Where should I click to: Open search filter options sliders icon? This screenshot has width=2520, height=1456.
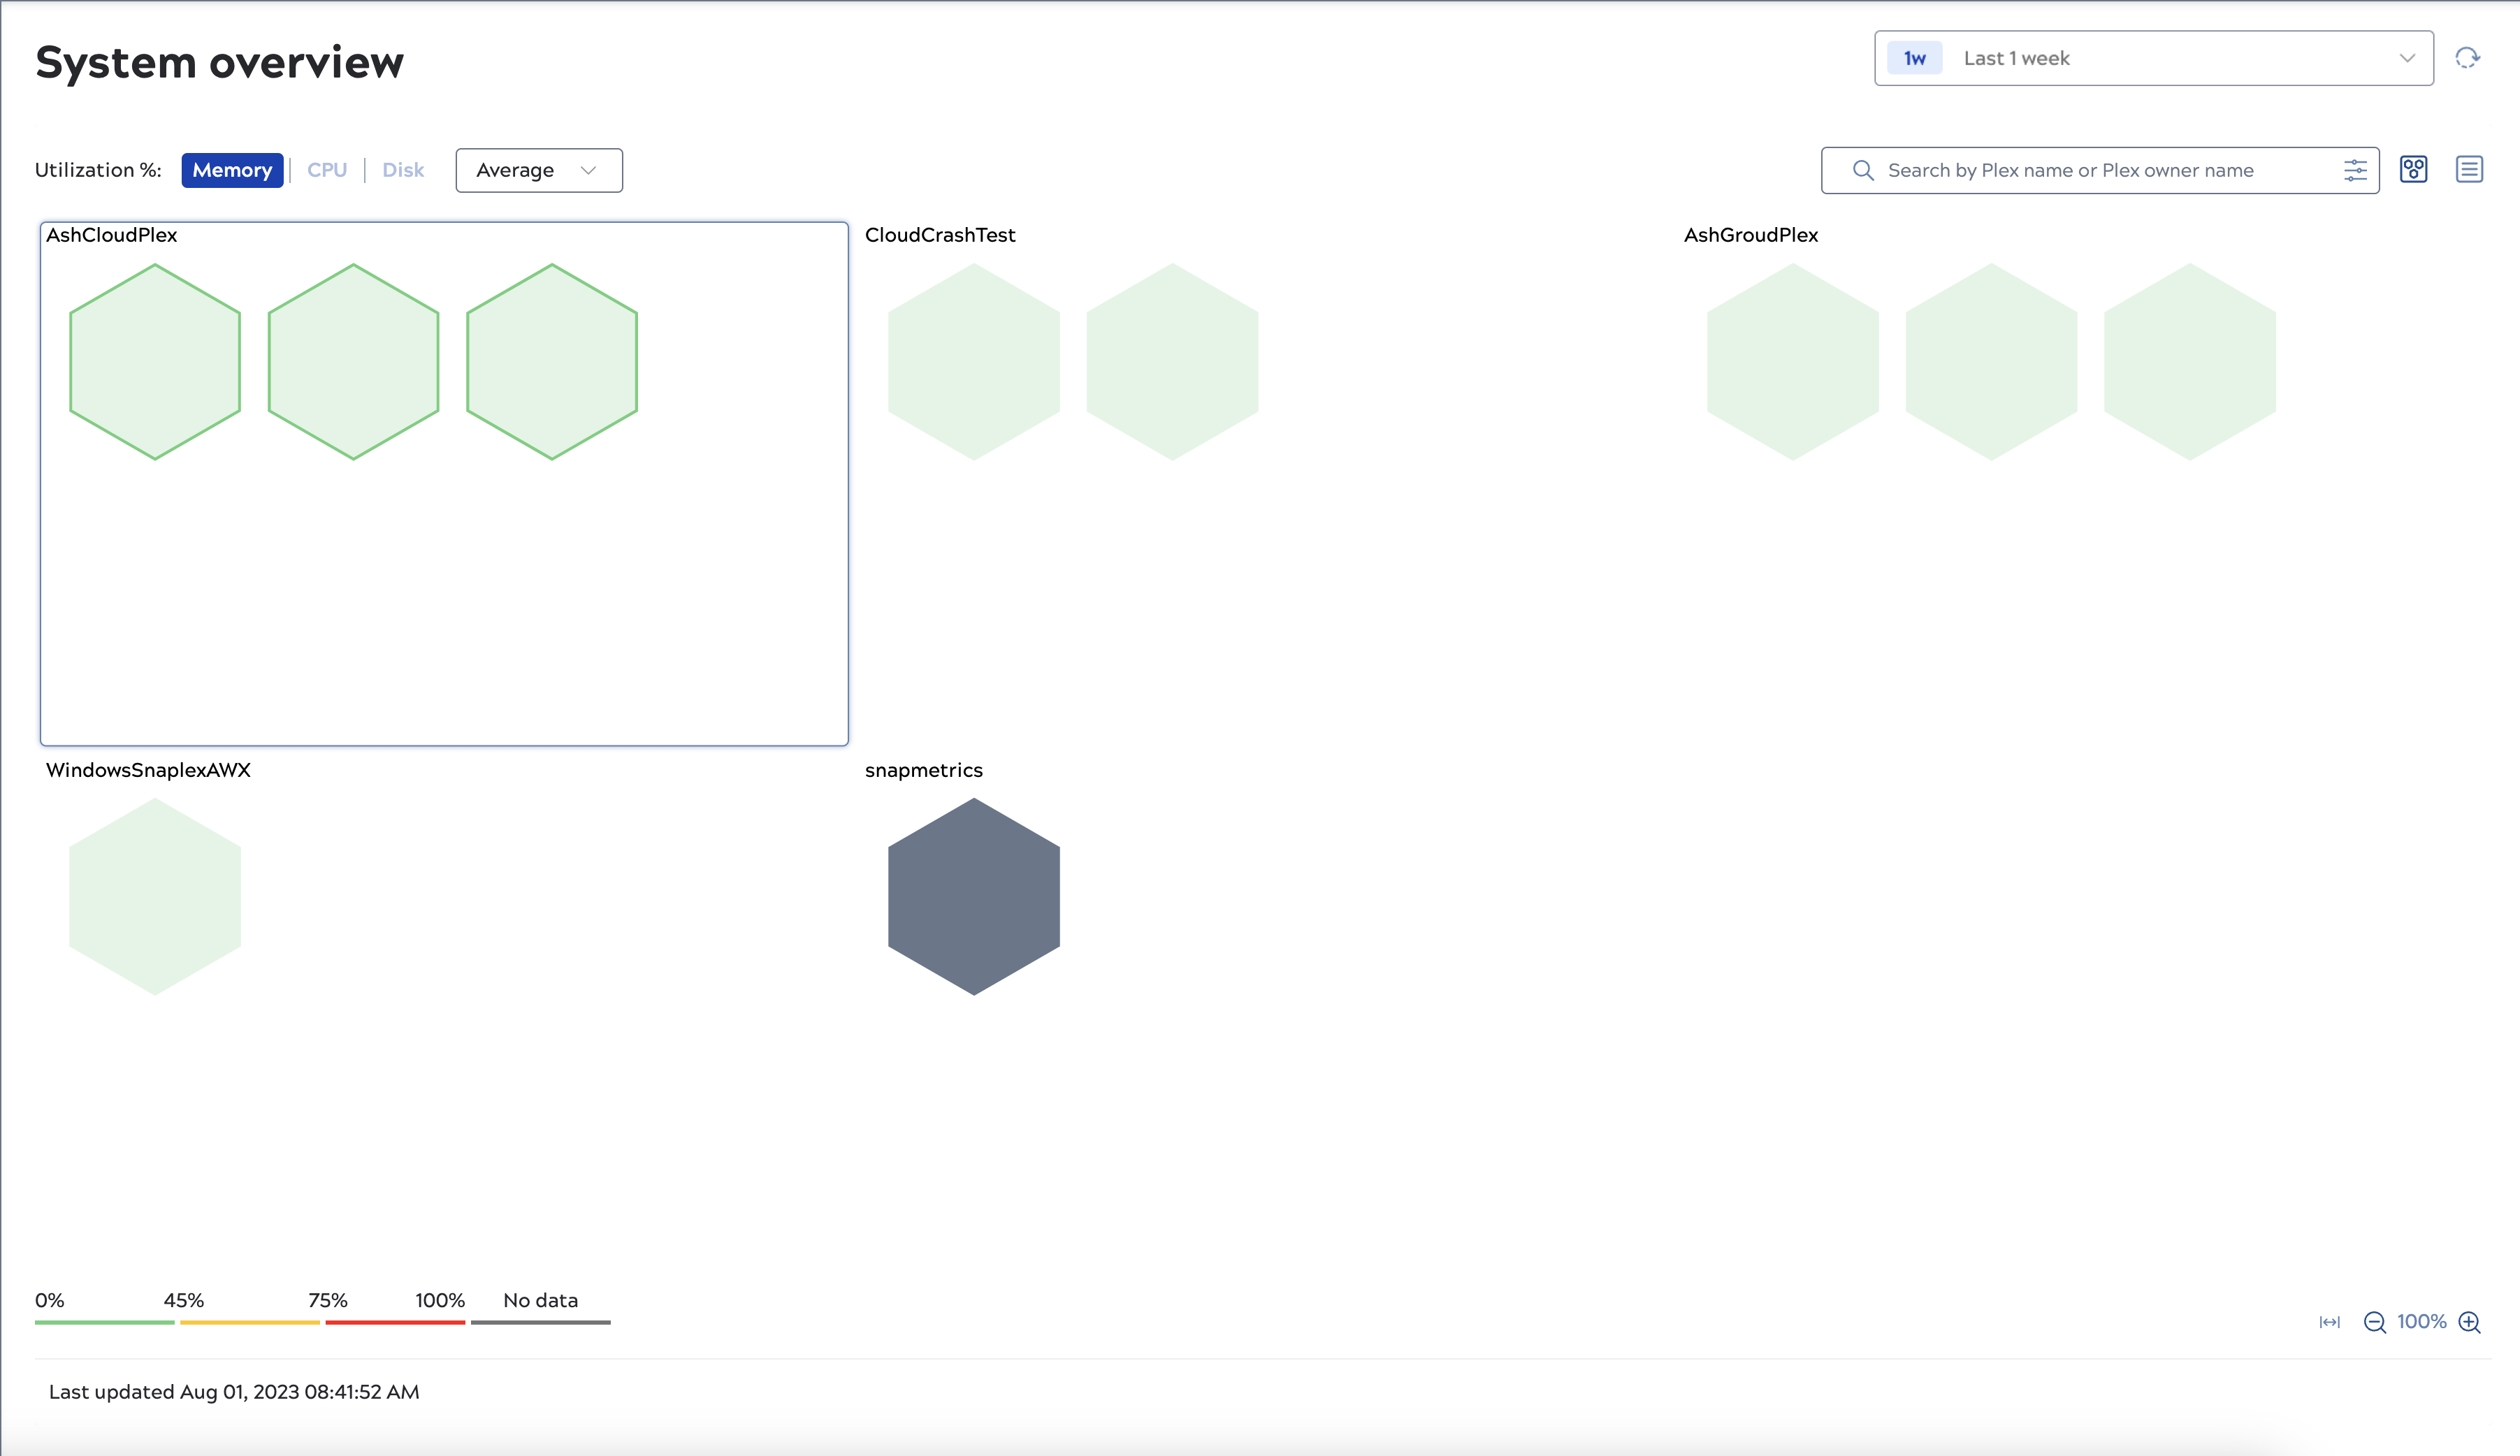tap(2355, 170)
